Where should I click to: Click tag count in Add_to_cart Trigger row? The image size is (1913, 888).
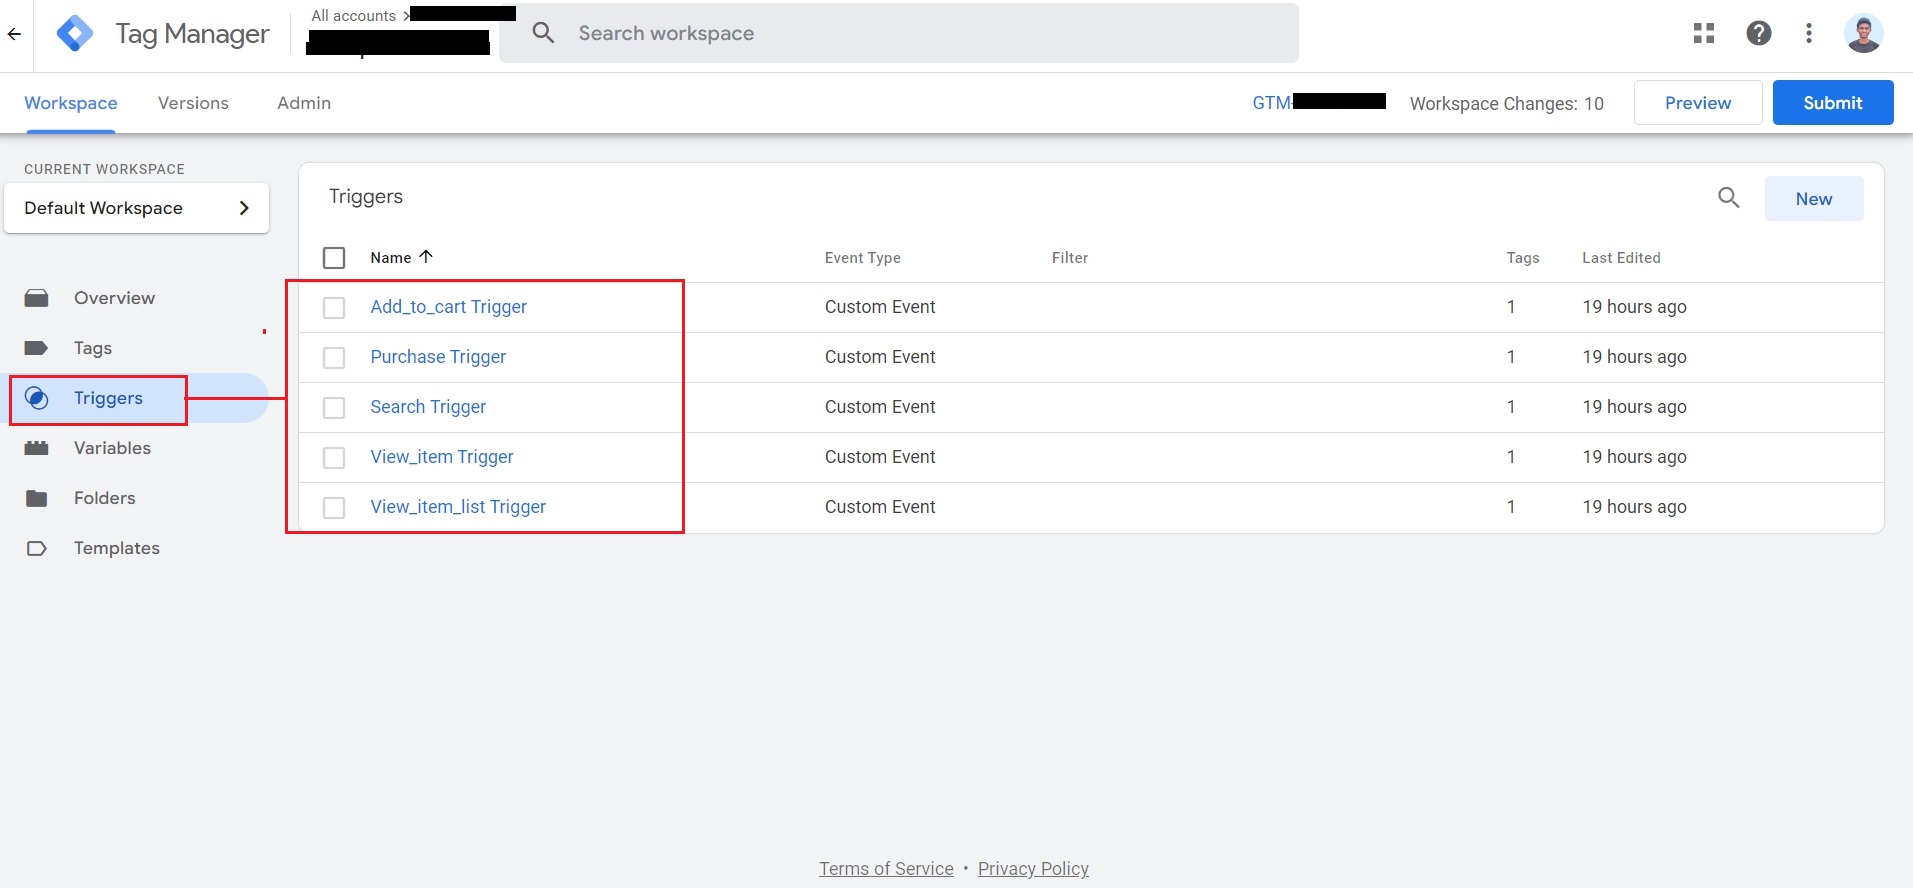pyautogui.click(x=1511, y=307)
